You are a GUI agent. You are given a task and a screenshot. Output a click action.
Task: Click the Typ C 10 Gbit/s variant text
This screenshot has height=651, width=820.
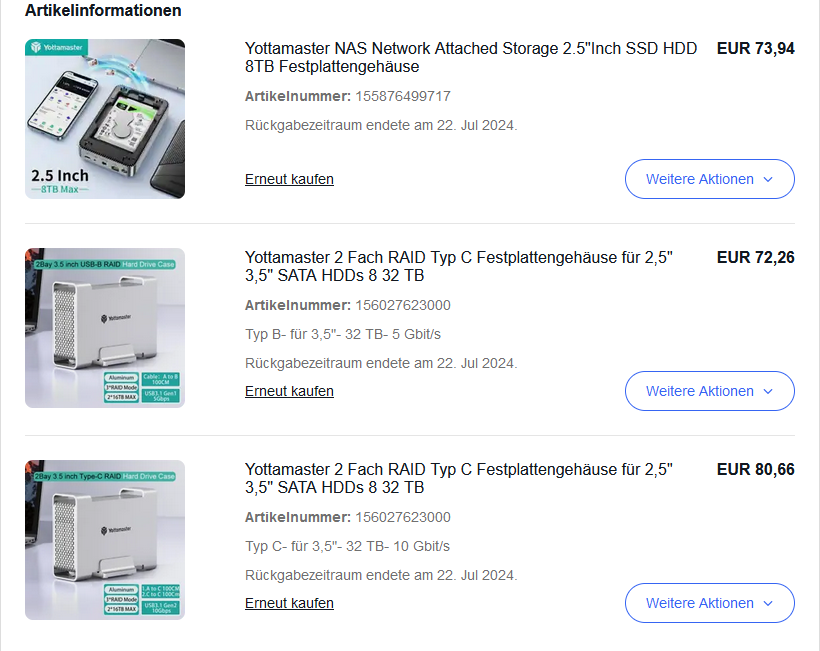click(347, 546)
